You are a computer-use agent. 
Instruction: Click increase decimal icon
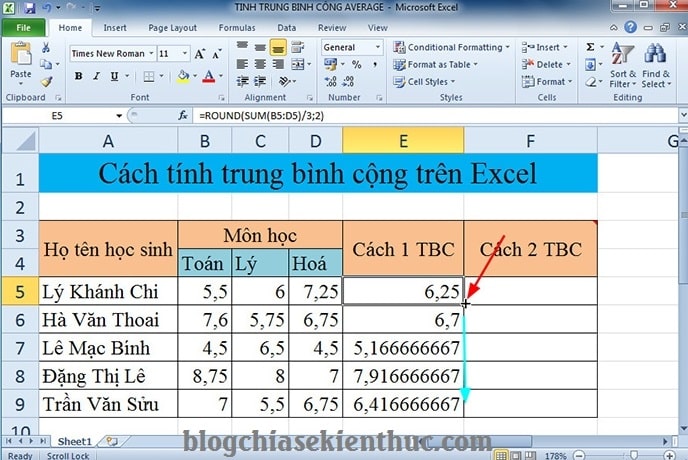[330, 81]
